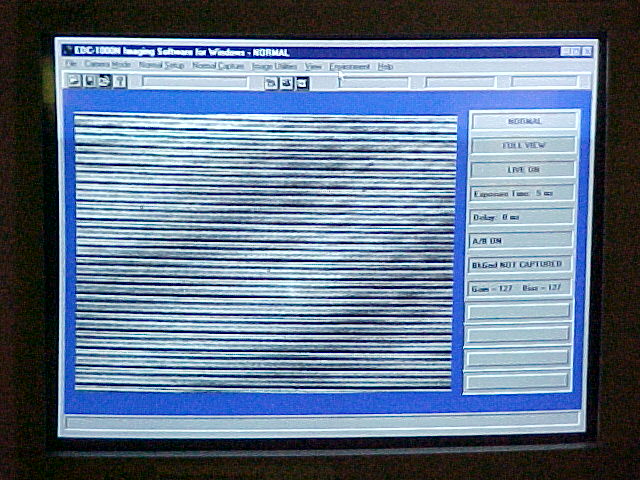Click the FULL VIEW button
640x480 pixels.
[x=523, y=145]
